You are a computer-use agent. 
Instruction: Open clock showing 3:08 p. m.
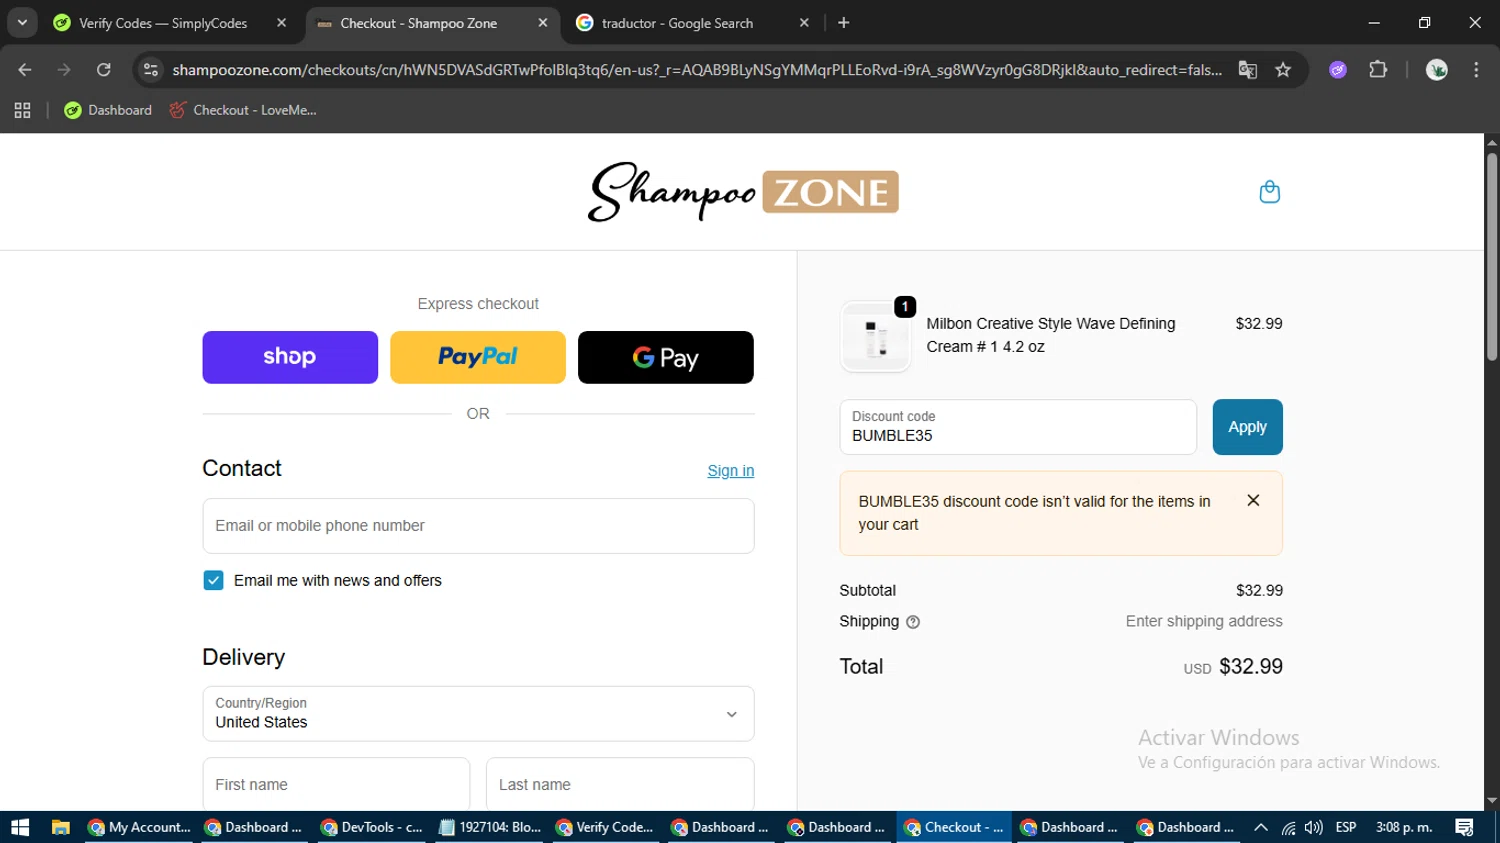pos(1404,827)
